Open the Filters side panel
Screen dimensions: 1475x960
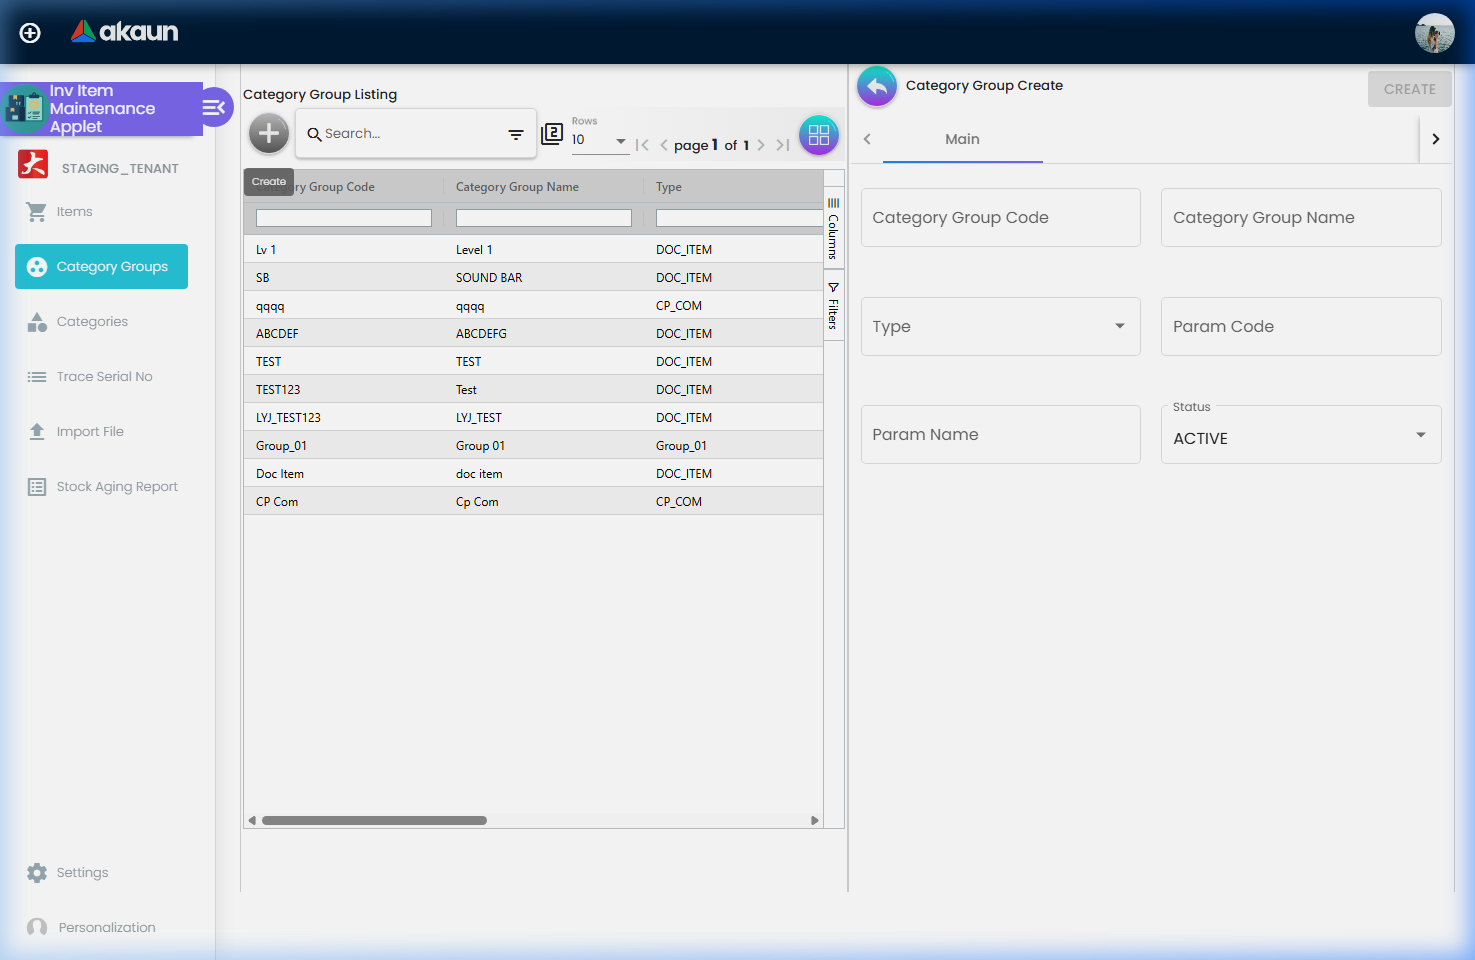(x=833, y=306)
